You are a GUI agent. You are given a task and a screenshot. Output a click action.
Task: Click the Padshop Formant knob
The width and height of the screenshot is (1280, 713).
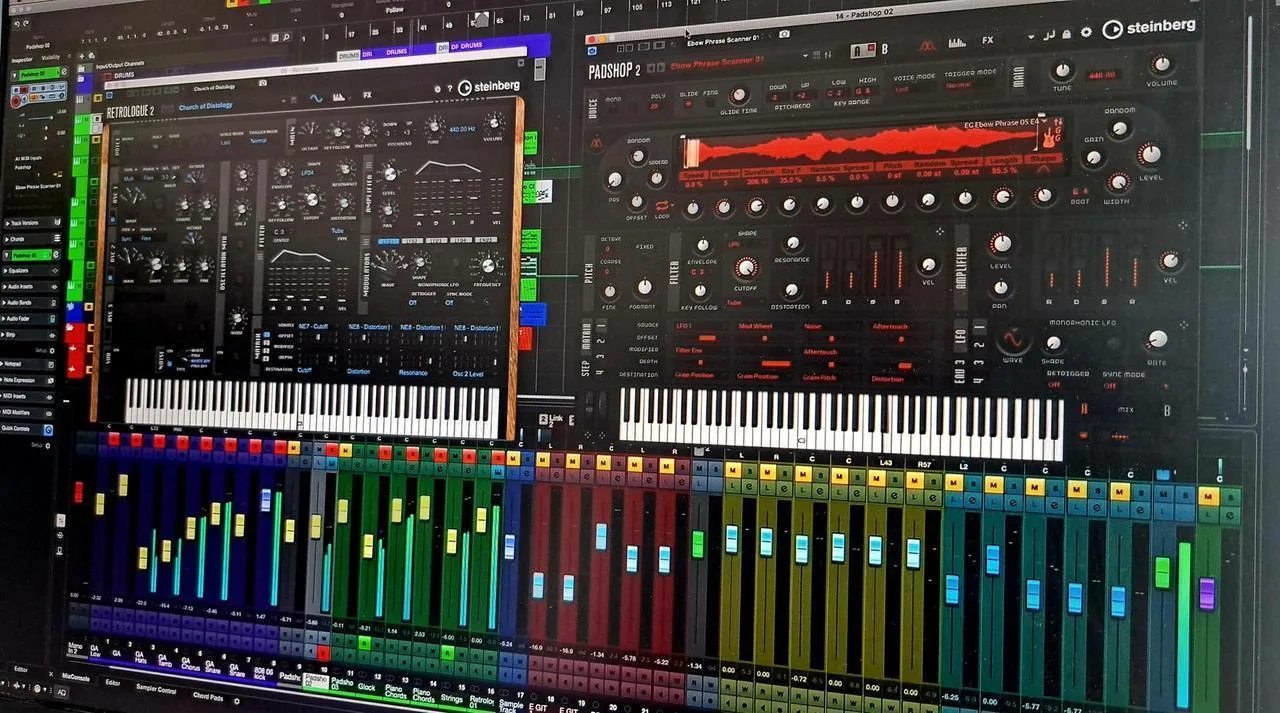click(644, 288)
